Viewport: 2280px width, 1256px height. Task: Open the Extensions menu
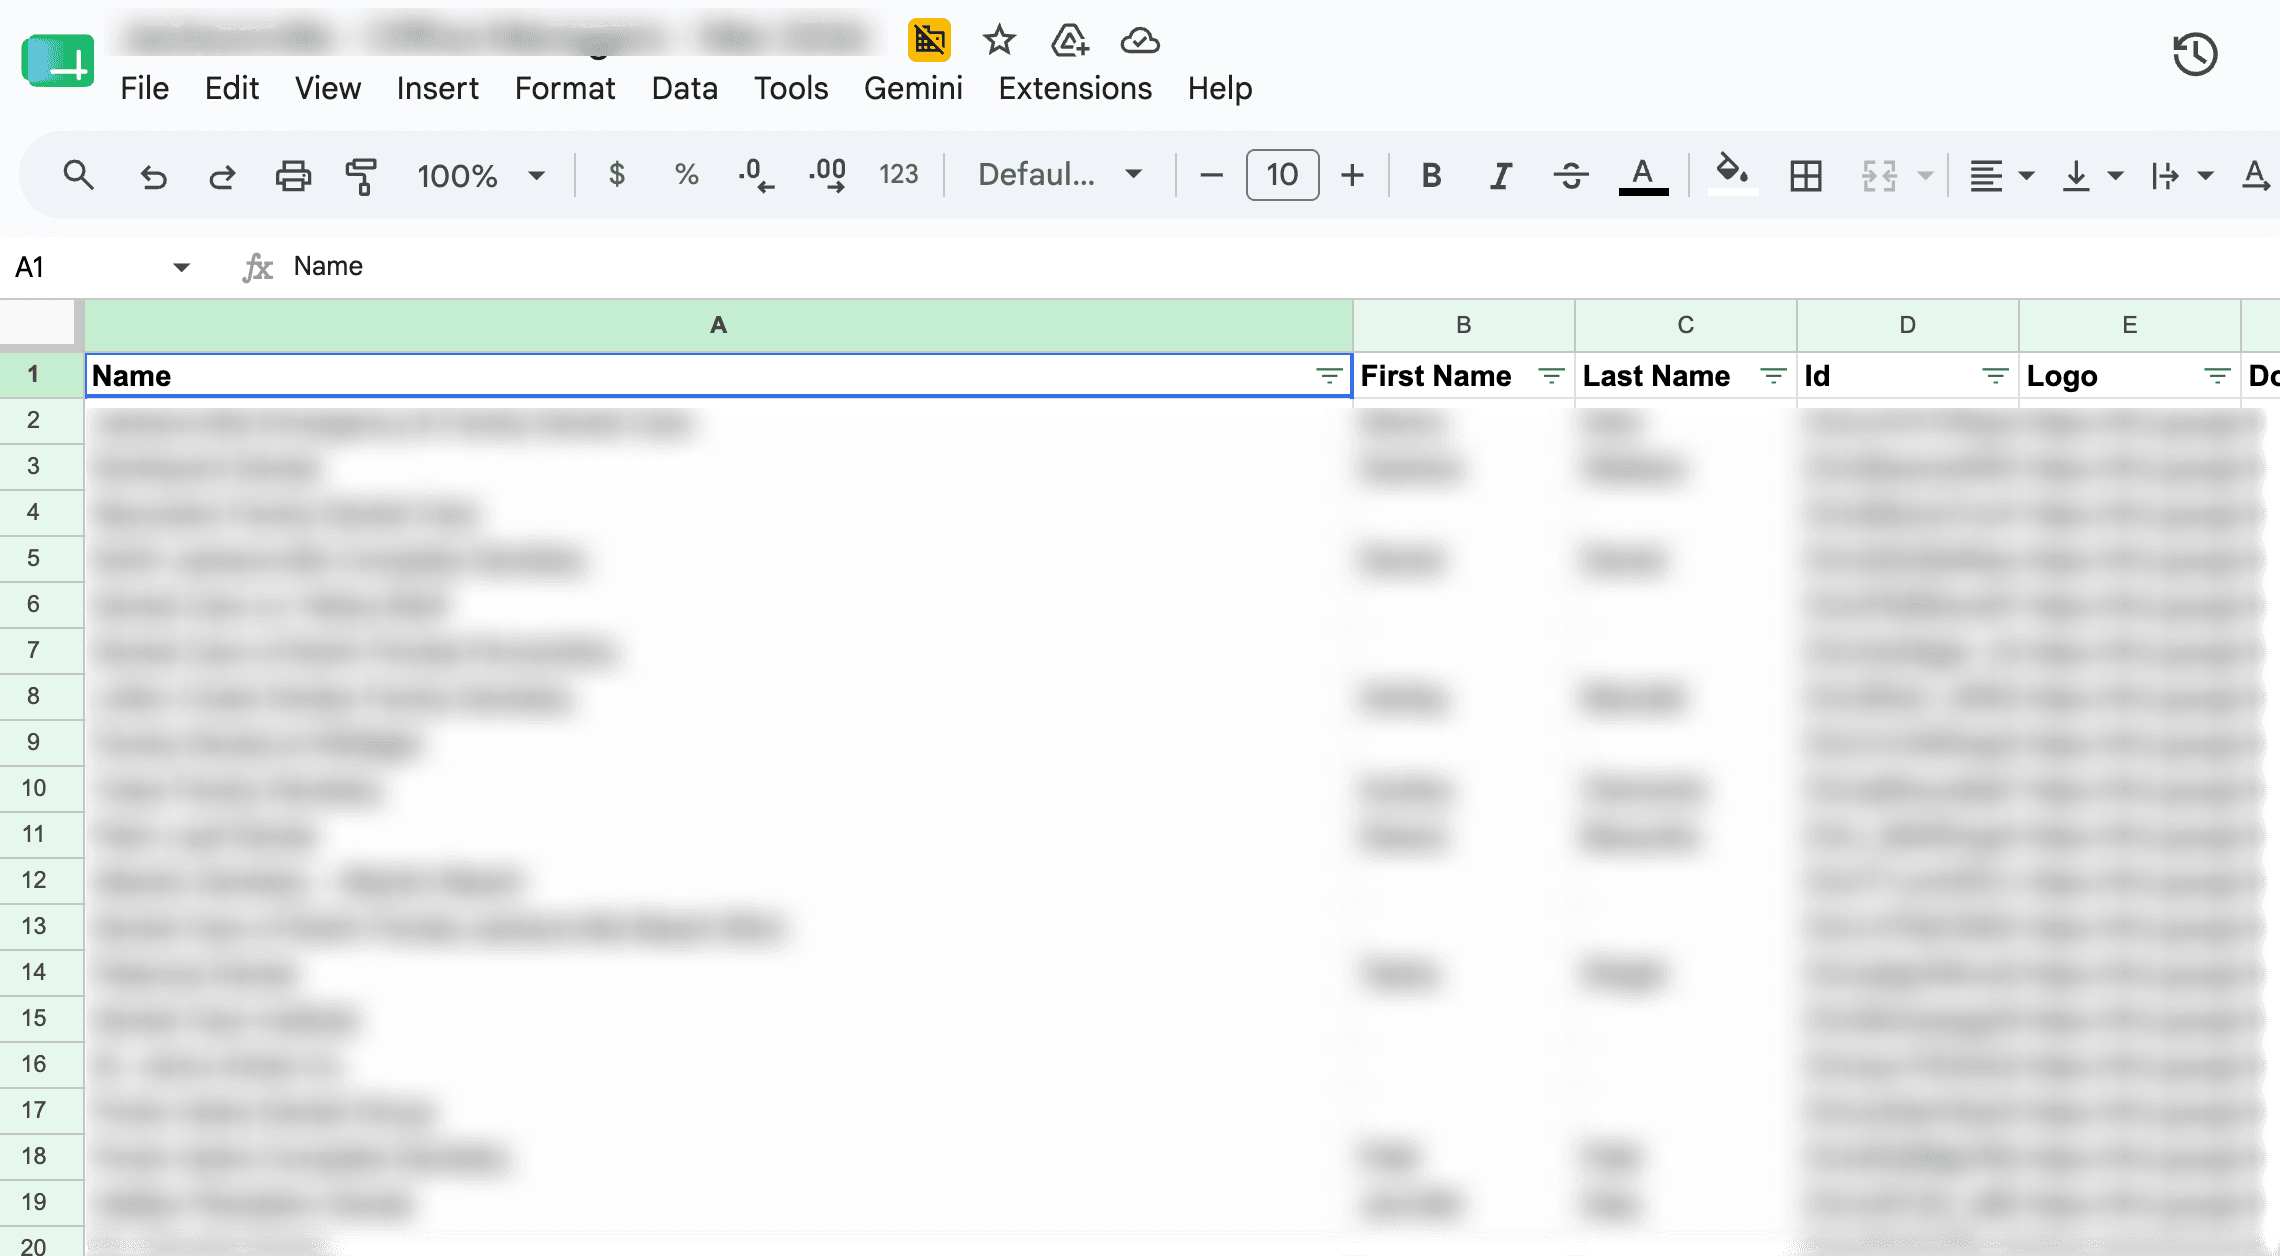(1075, 89)
